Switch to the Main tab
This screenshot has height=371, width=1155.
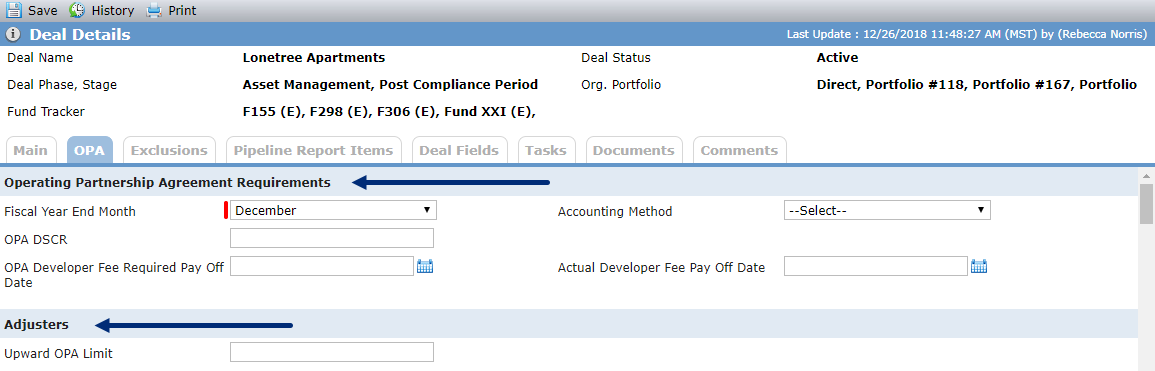click(x=31, y=150)
